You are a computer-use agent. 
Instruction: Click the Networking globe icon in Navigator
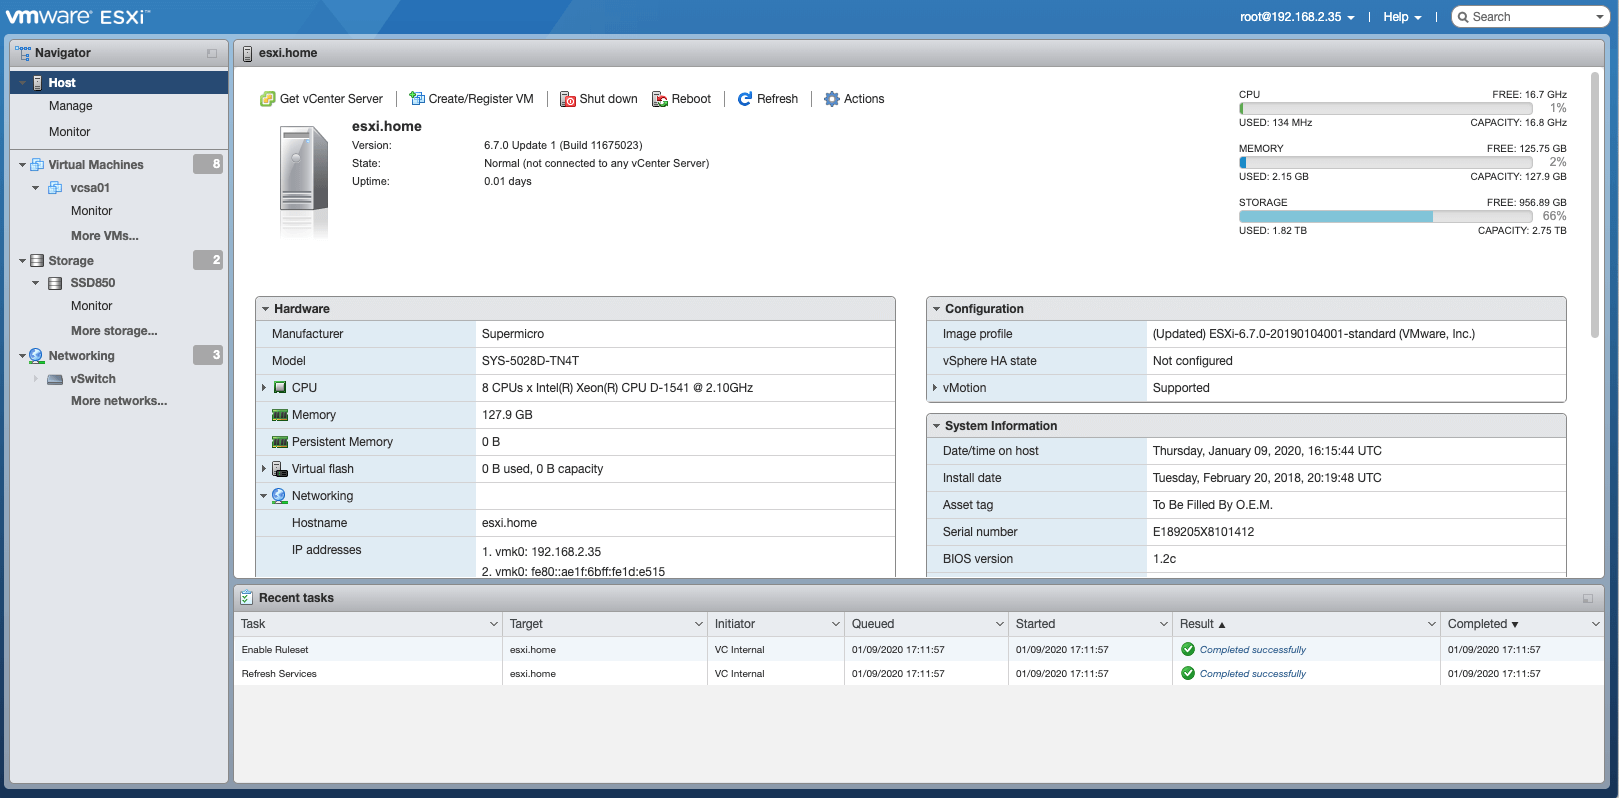[37, 356]
